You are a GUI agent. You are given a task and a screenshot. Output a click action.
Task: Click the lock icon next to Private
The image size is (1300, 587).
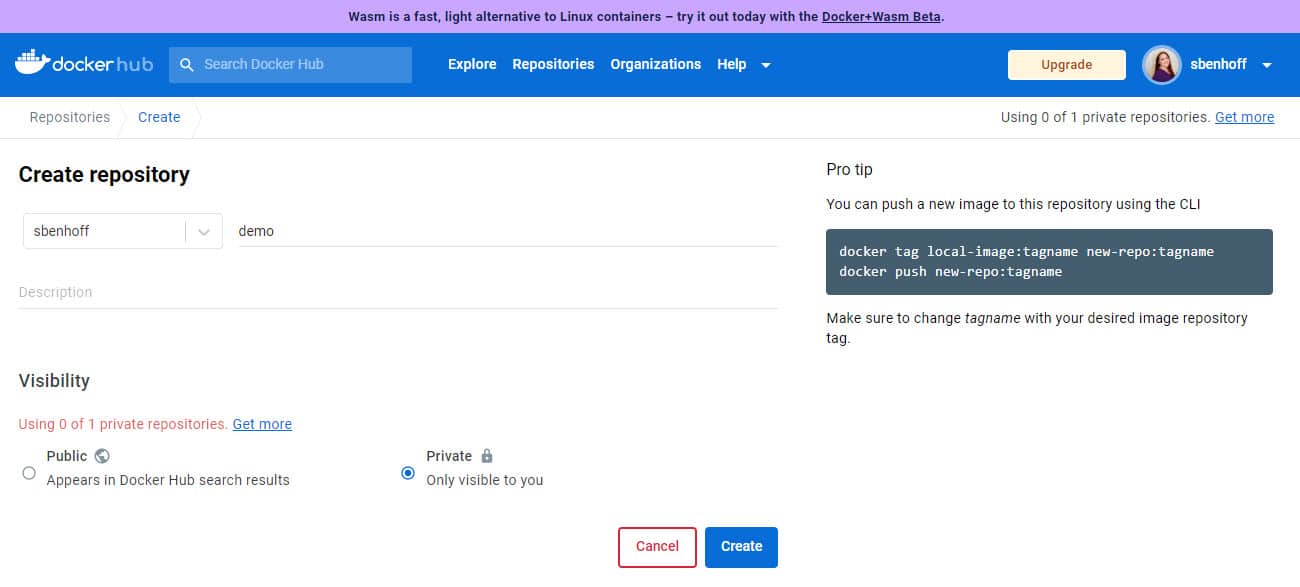(x=487, y=455)
